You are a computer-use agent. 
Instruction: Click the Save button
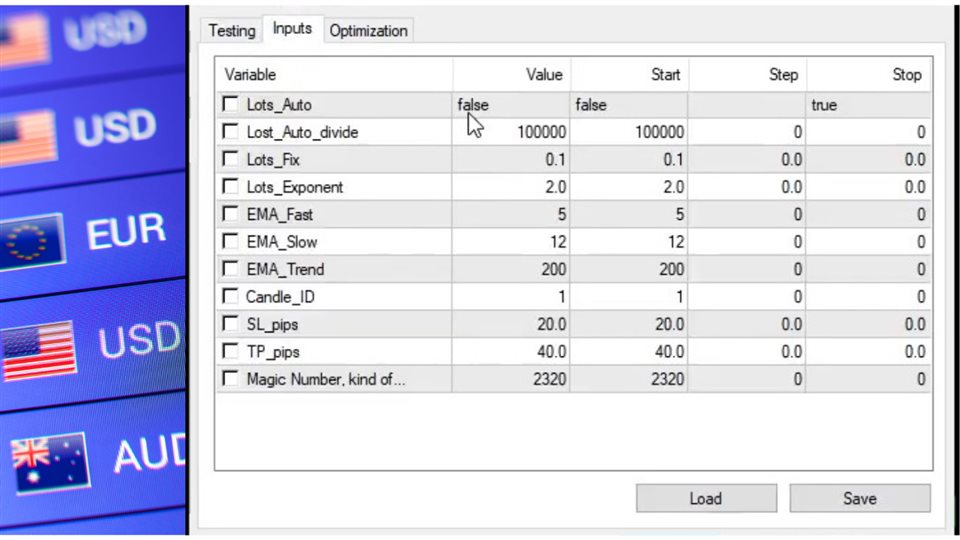[859, 498]
